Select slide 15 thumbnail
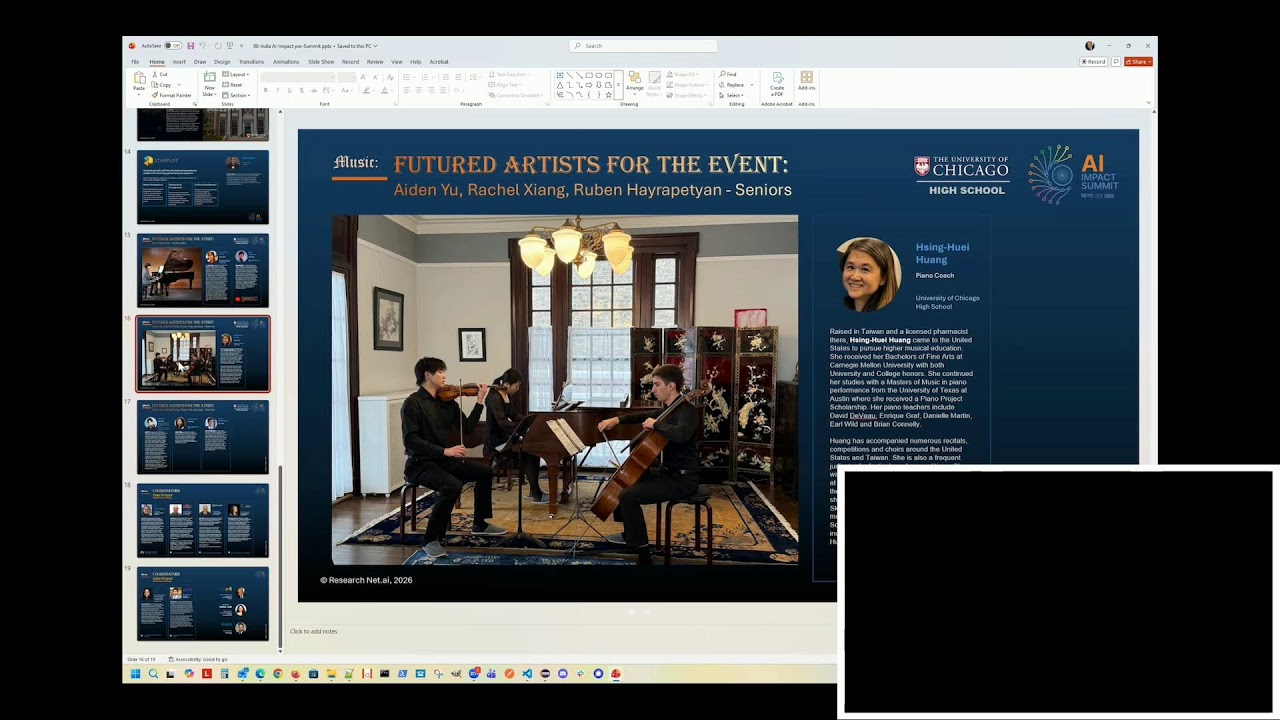 tap(203, 270)
